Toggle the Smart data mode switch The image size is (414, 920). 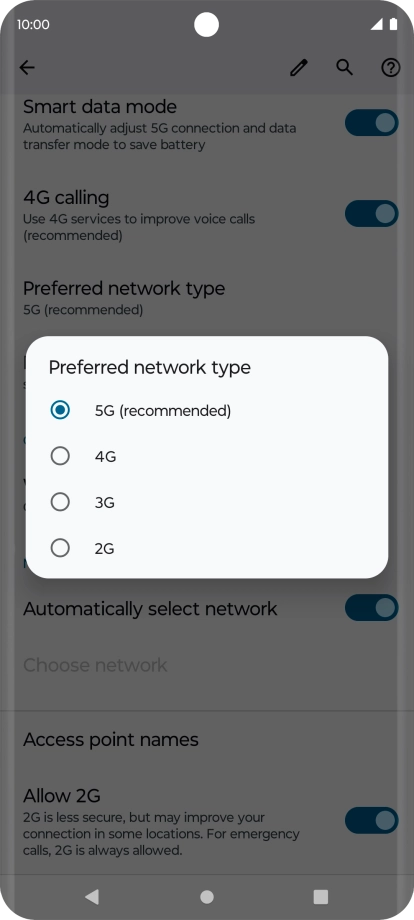point(372,123)
